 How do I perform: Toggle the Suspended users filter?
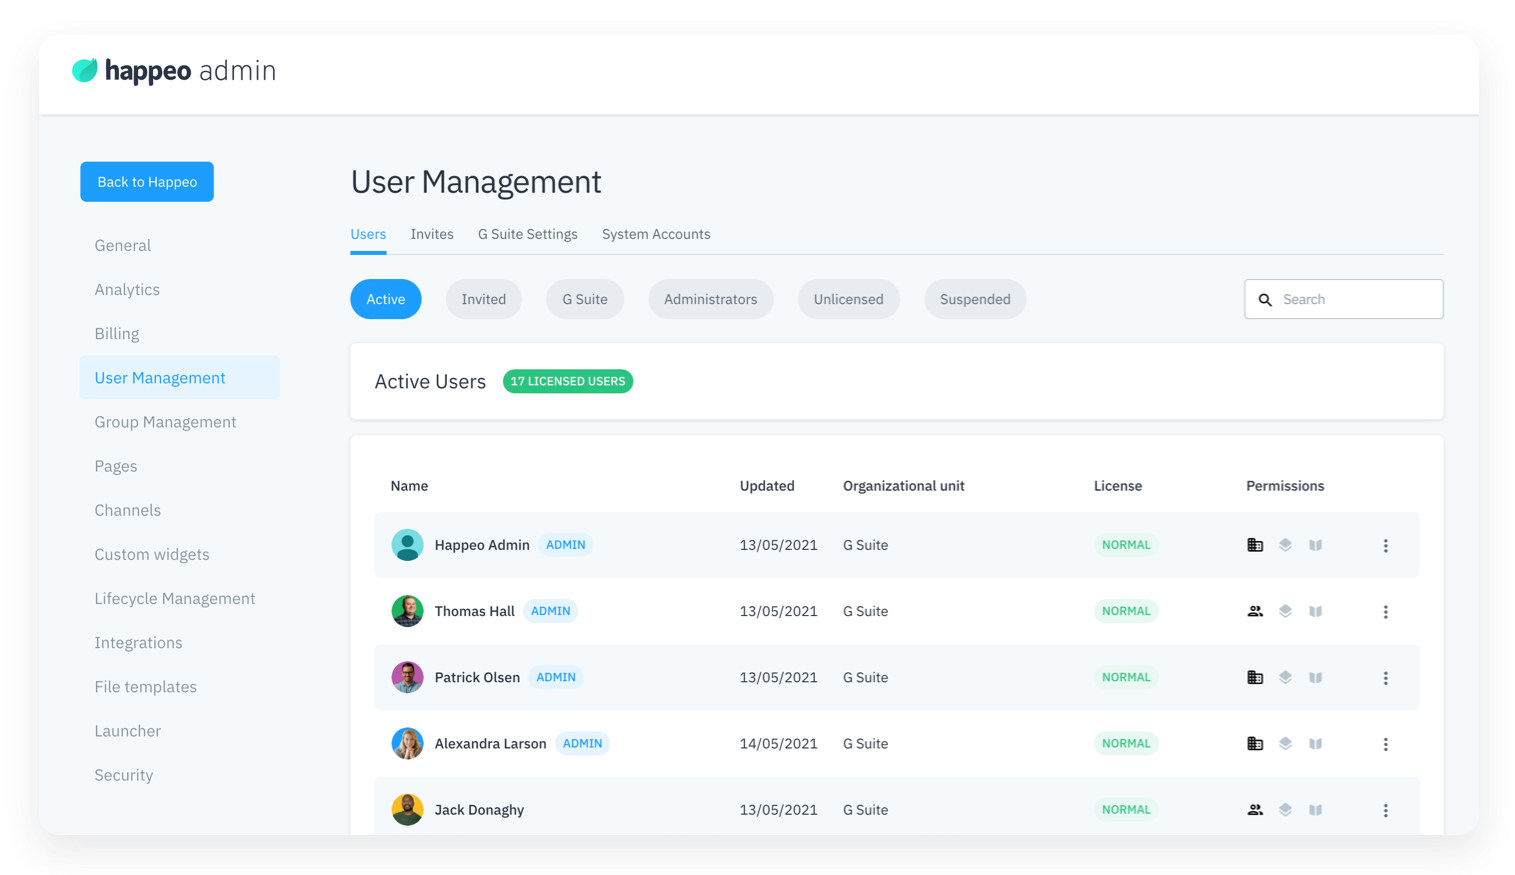click(974, 299)
